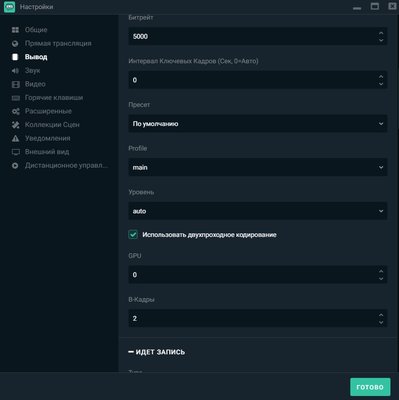This screenshot has width=399, height=400.
Task: Open Внешний вид settings
Action: point(47,152)
